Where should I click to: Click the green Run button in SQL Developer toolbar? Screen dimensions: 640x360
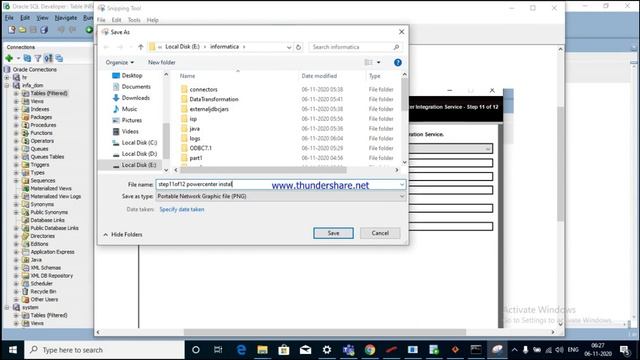pyautogui.click(x=89, y=30)
